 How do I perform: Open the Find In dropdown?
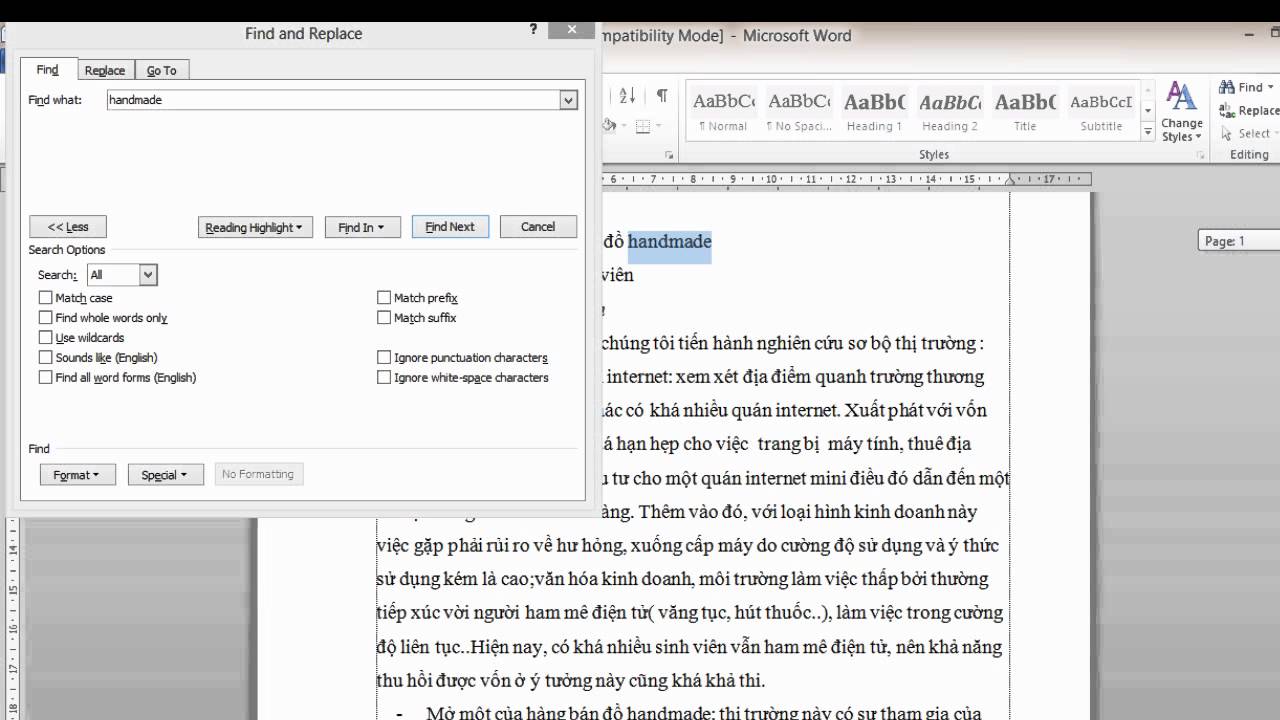(x=362, y=227)
